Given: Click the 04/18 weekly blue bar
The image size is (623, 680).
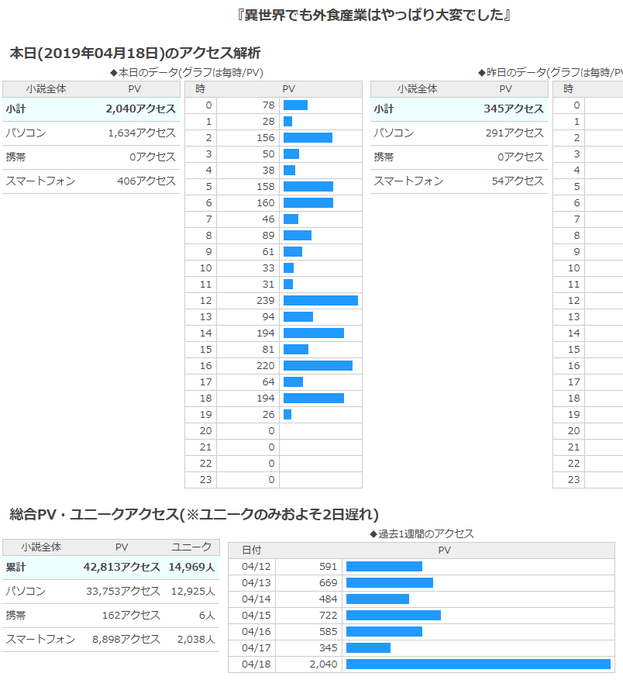Looking at the screenshot, I should point(478,664).
